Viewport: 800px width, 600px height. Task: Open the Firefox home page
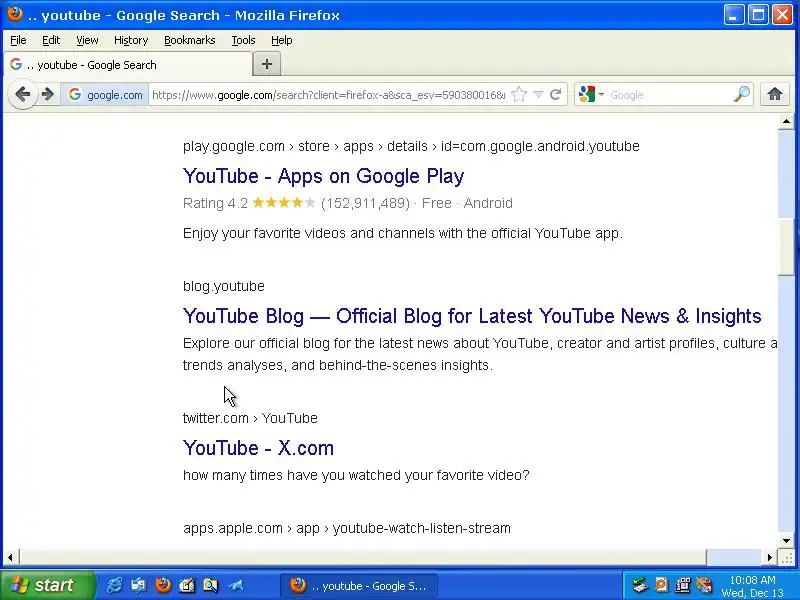point(774,94)
